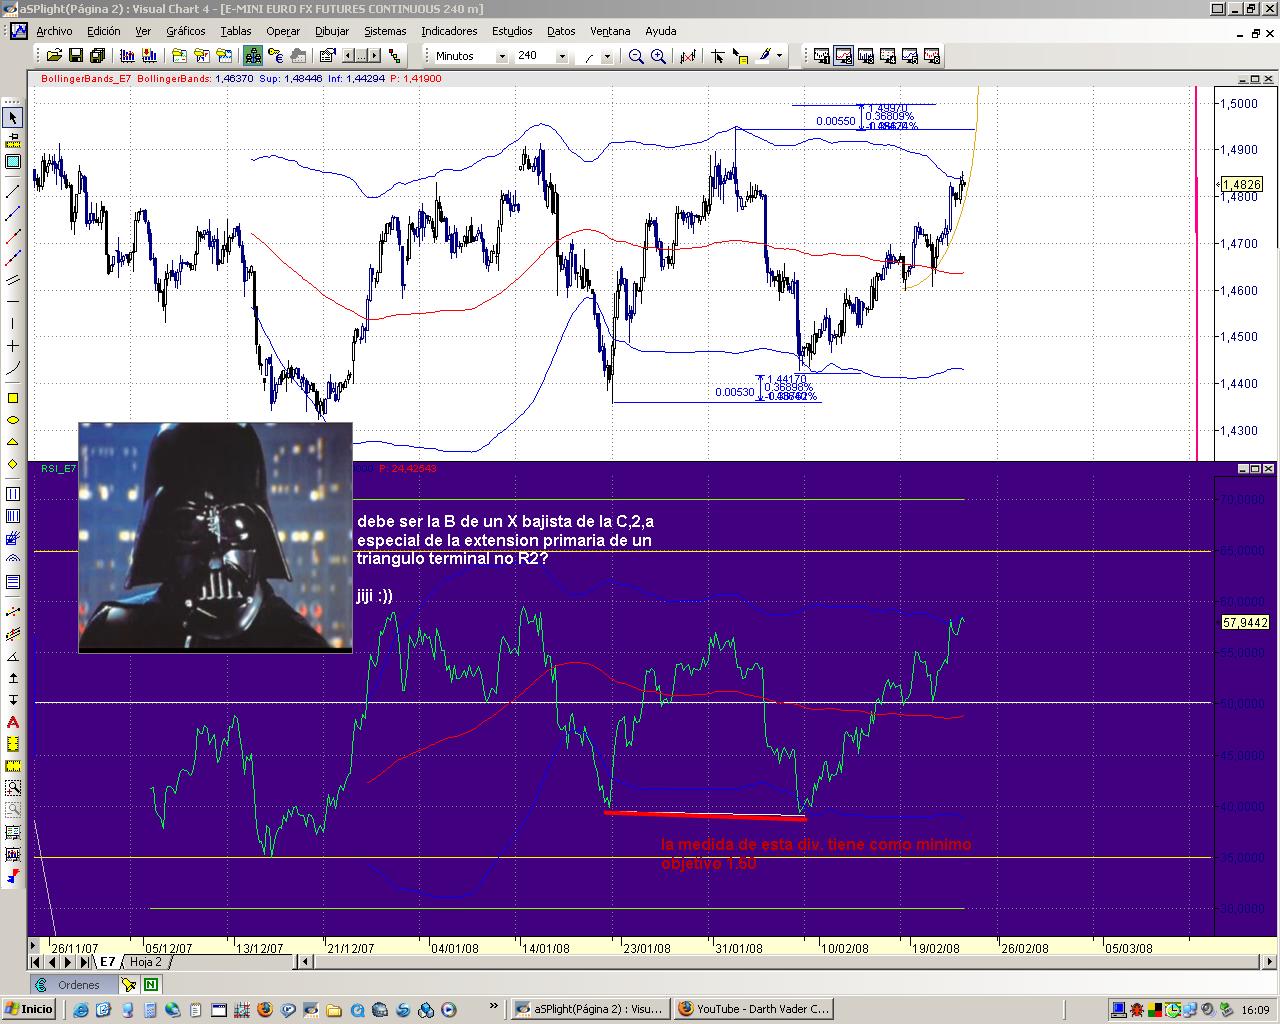Click the price label 1,4826 on axis
1280x1024 pixels.
pos(1241,185)
